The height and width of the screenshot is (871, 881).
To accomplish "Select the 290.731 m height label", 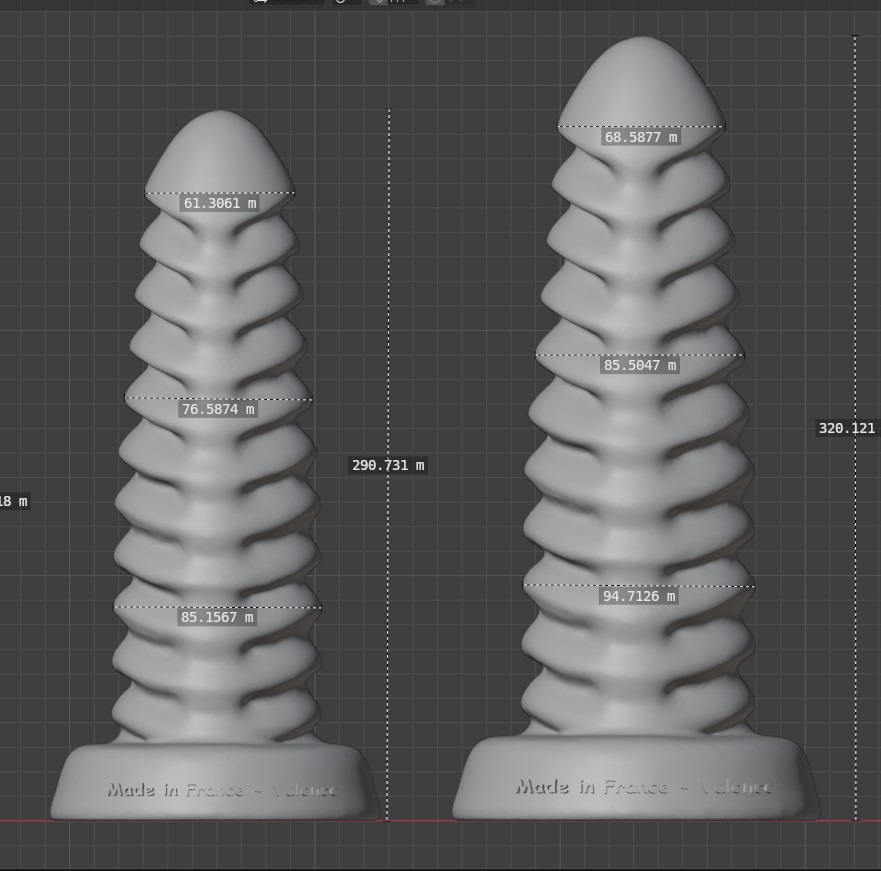I will click(x=388, y=465).
